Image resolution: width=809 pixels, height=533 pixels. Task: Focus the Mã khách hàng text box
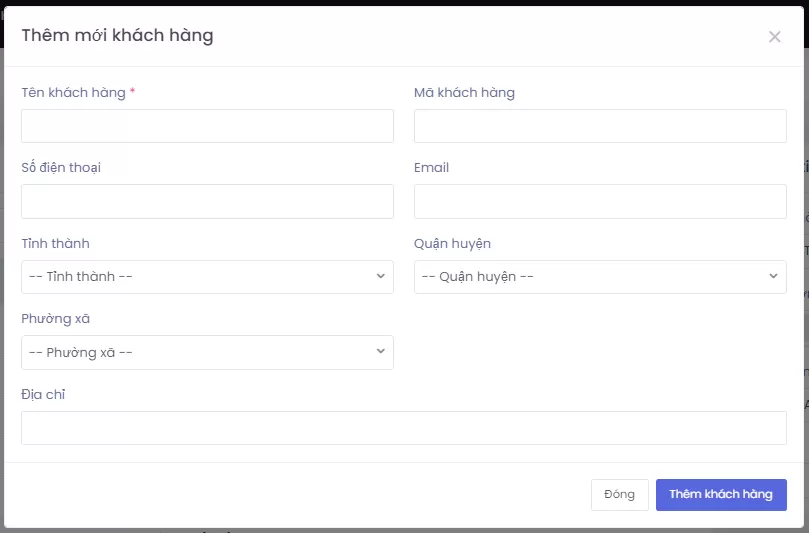tap(600, 126)
